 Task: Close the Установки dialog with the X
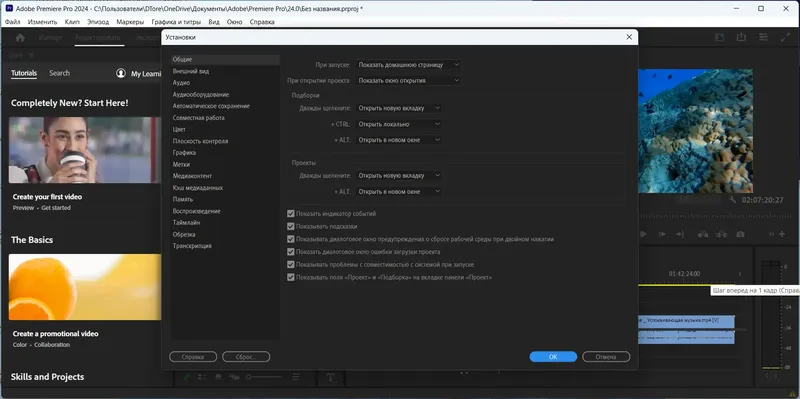click(x=629, y=37)
